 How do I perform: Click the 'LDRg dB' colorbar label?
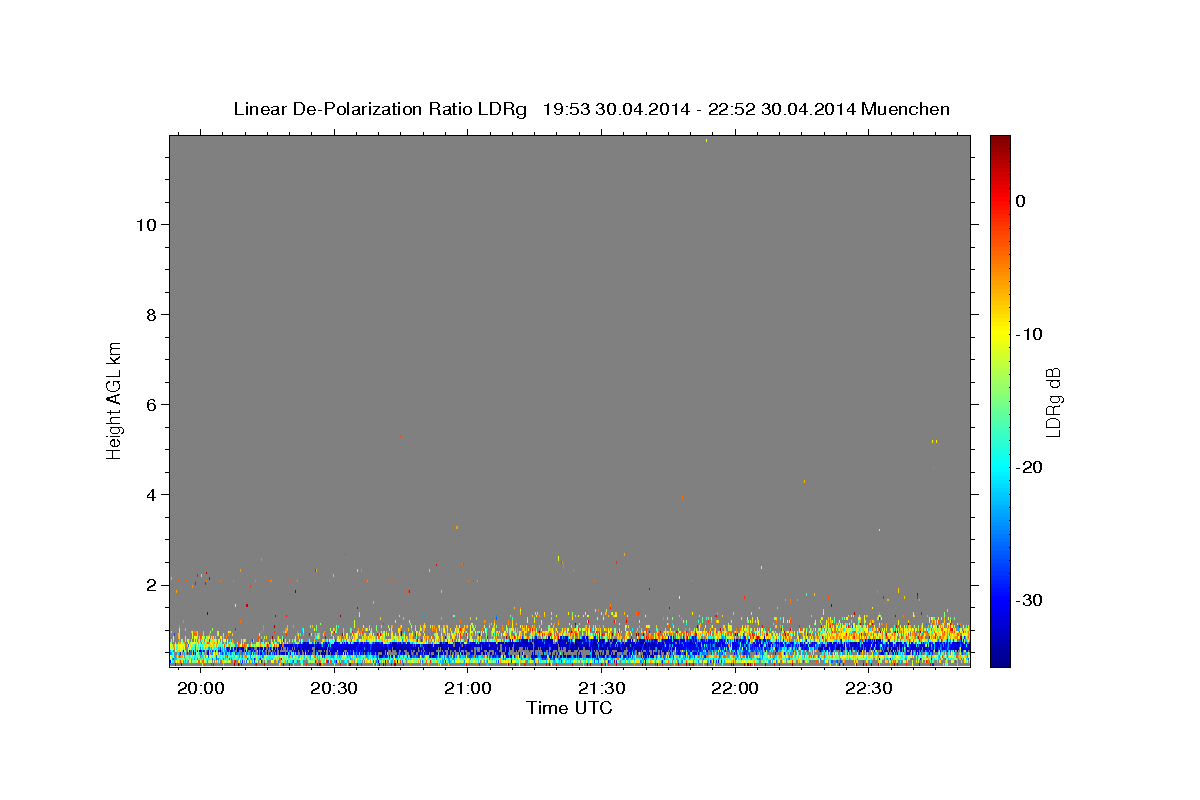click(x=1052, y=402)
